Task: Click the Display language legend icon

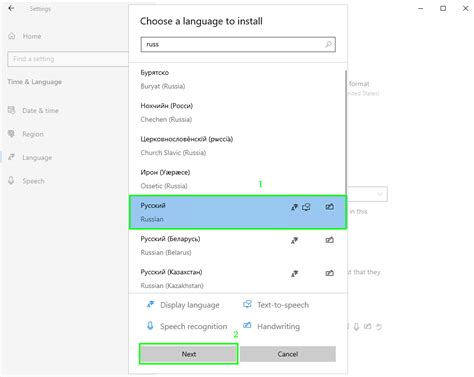Action: pyautogui.click(x=150, y=304)
